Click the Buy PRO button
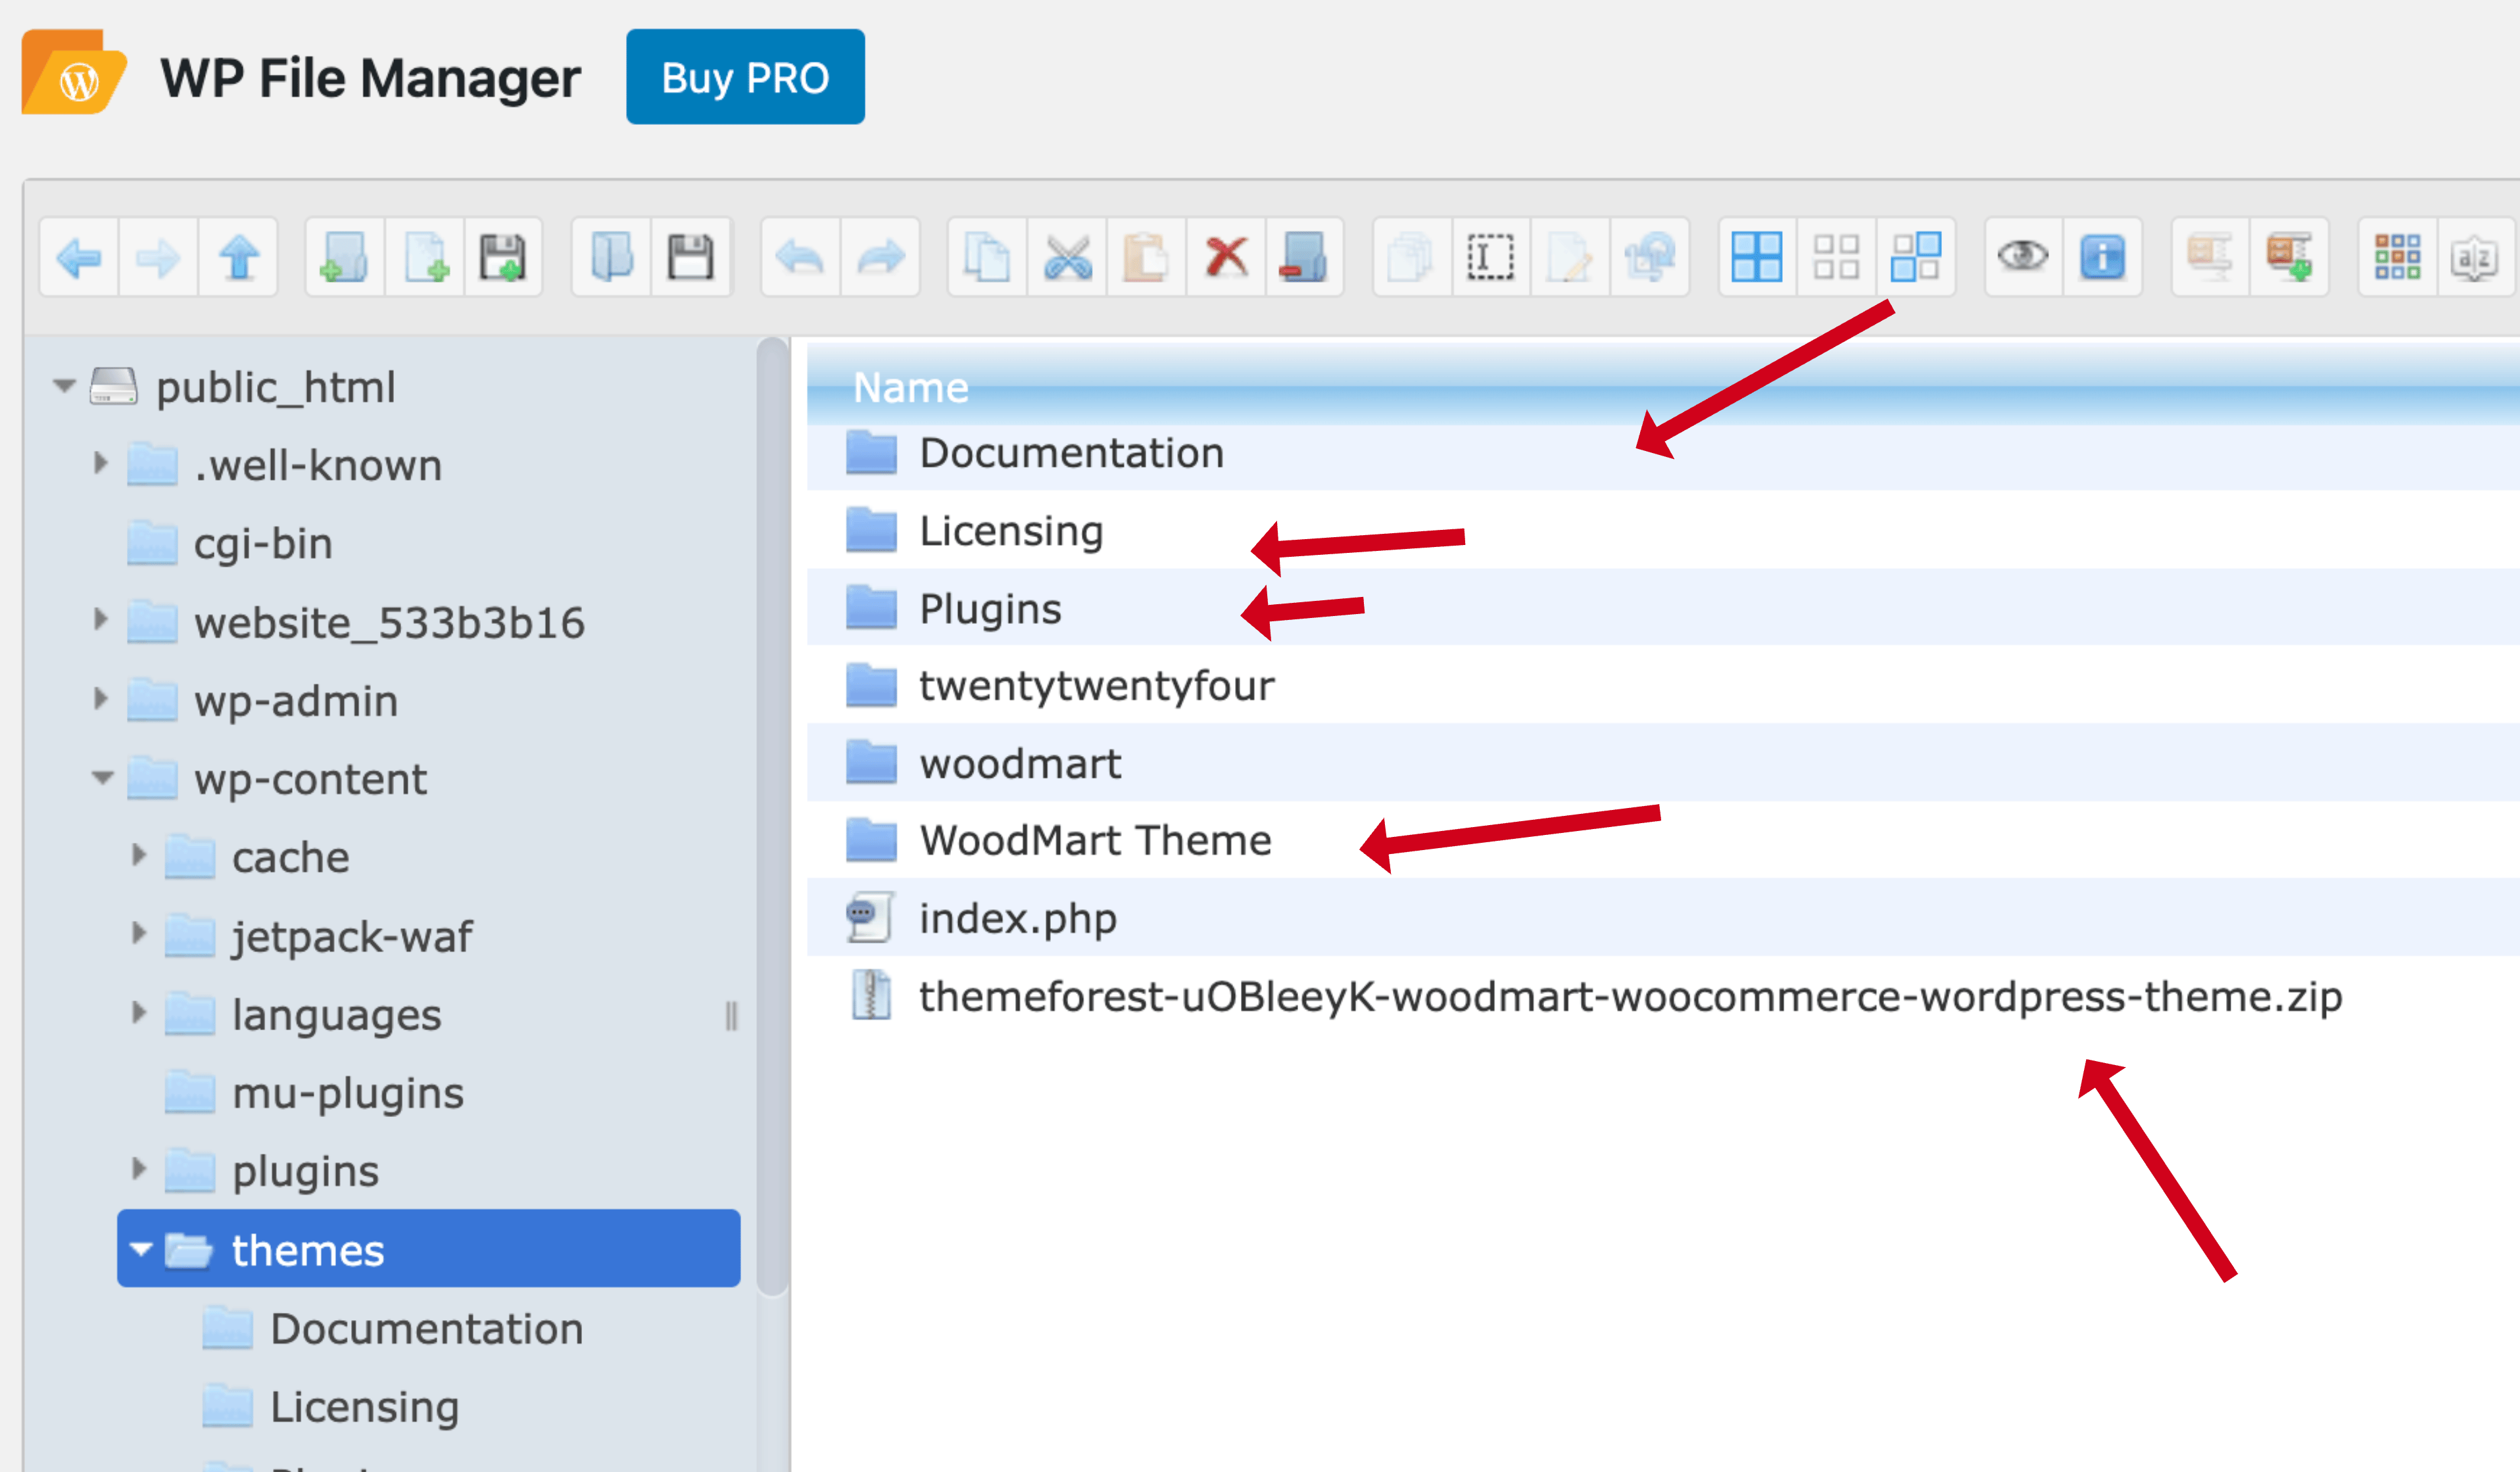 745,77
